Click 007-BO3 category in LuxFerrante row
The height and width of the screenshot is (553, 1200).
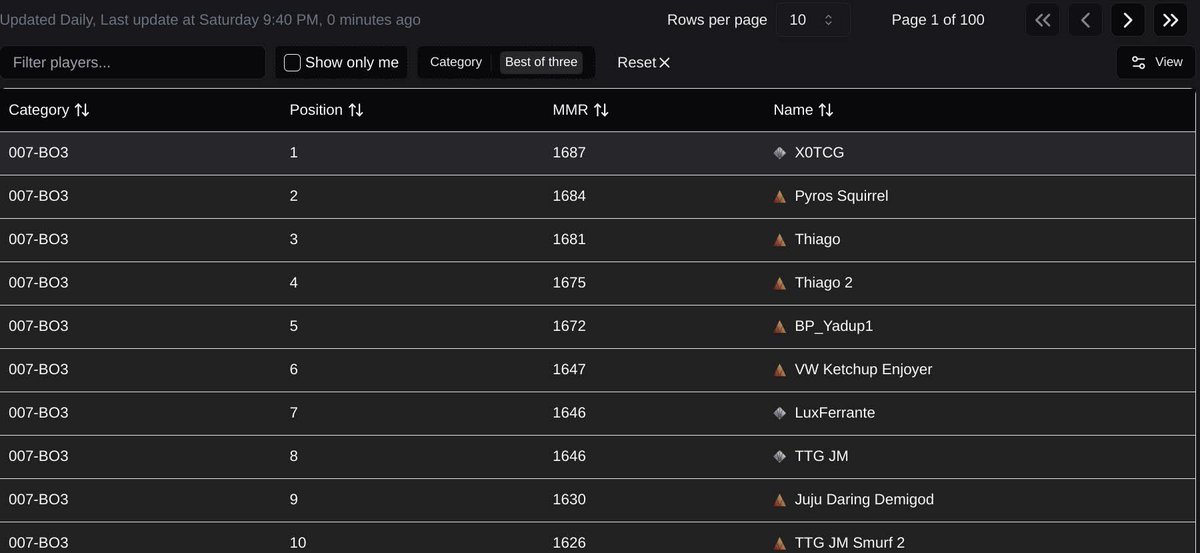(x=38, y=412)
